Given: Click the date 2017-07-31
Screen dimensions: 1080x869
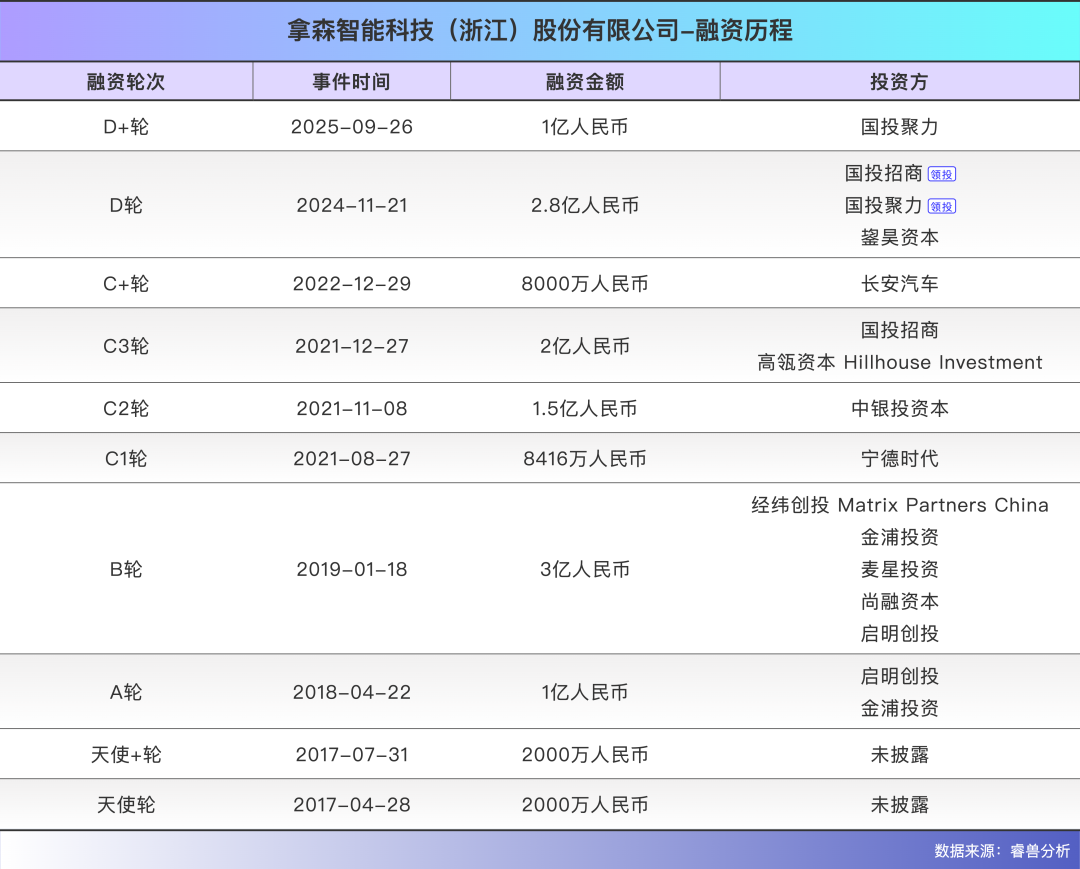Looking at the screenshot, I should click(351, 755).
